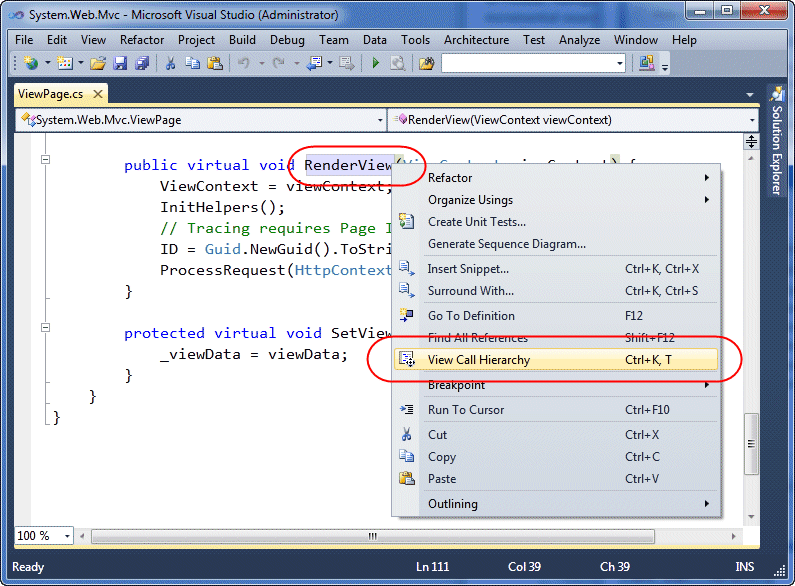795x586 pixels.
Task: Click the Insert Snippet menu icon
Action: coord(407,268)
